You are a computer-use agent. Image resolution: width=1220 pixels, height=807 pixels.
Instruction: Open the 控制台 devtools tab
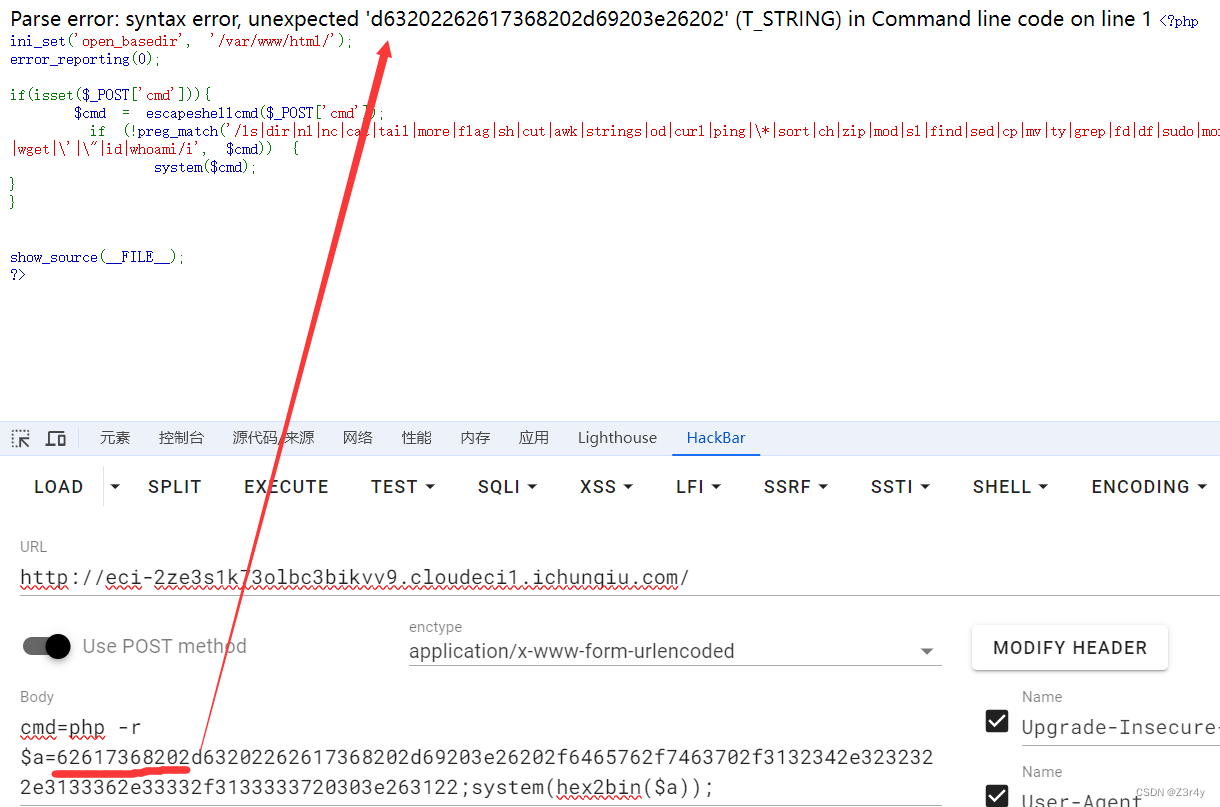(181, 438)
